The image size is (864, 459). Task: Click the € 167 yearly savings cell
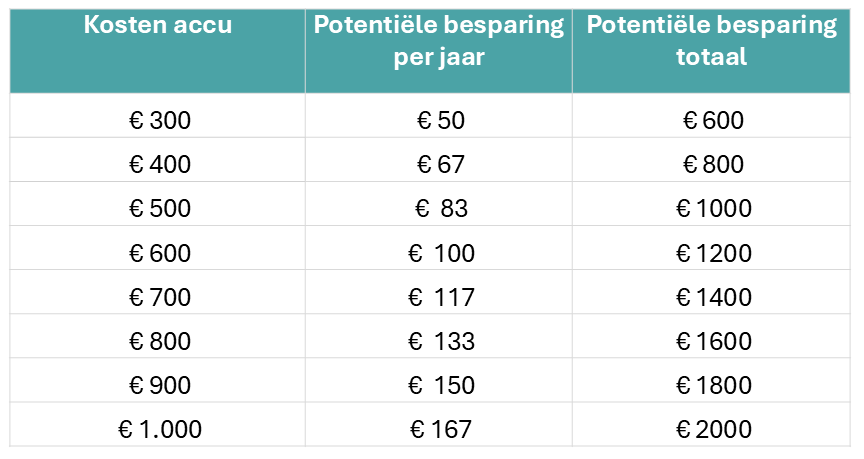click(x=441, y=429)
